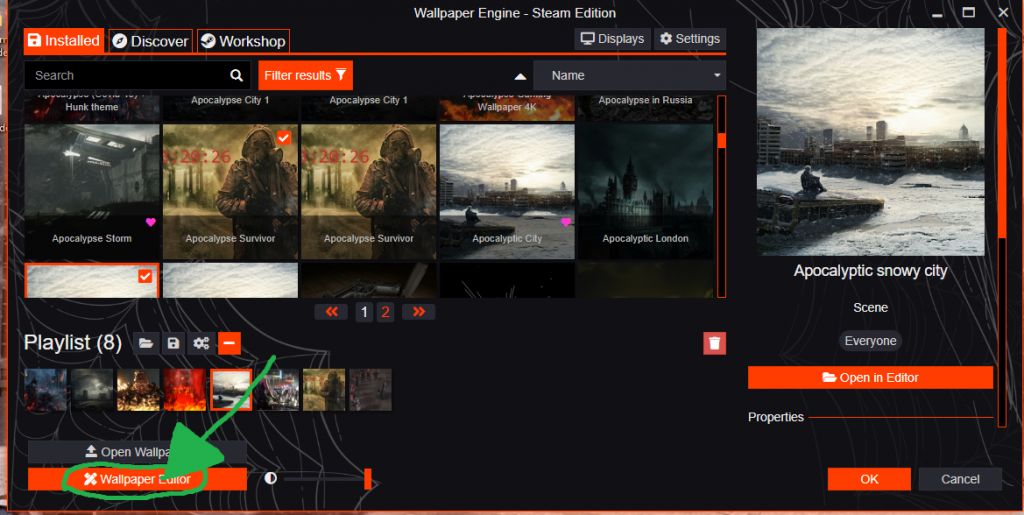Click the 'Scene' type label
This screenshot has height=515, width=1024.
pos(871,307)
